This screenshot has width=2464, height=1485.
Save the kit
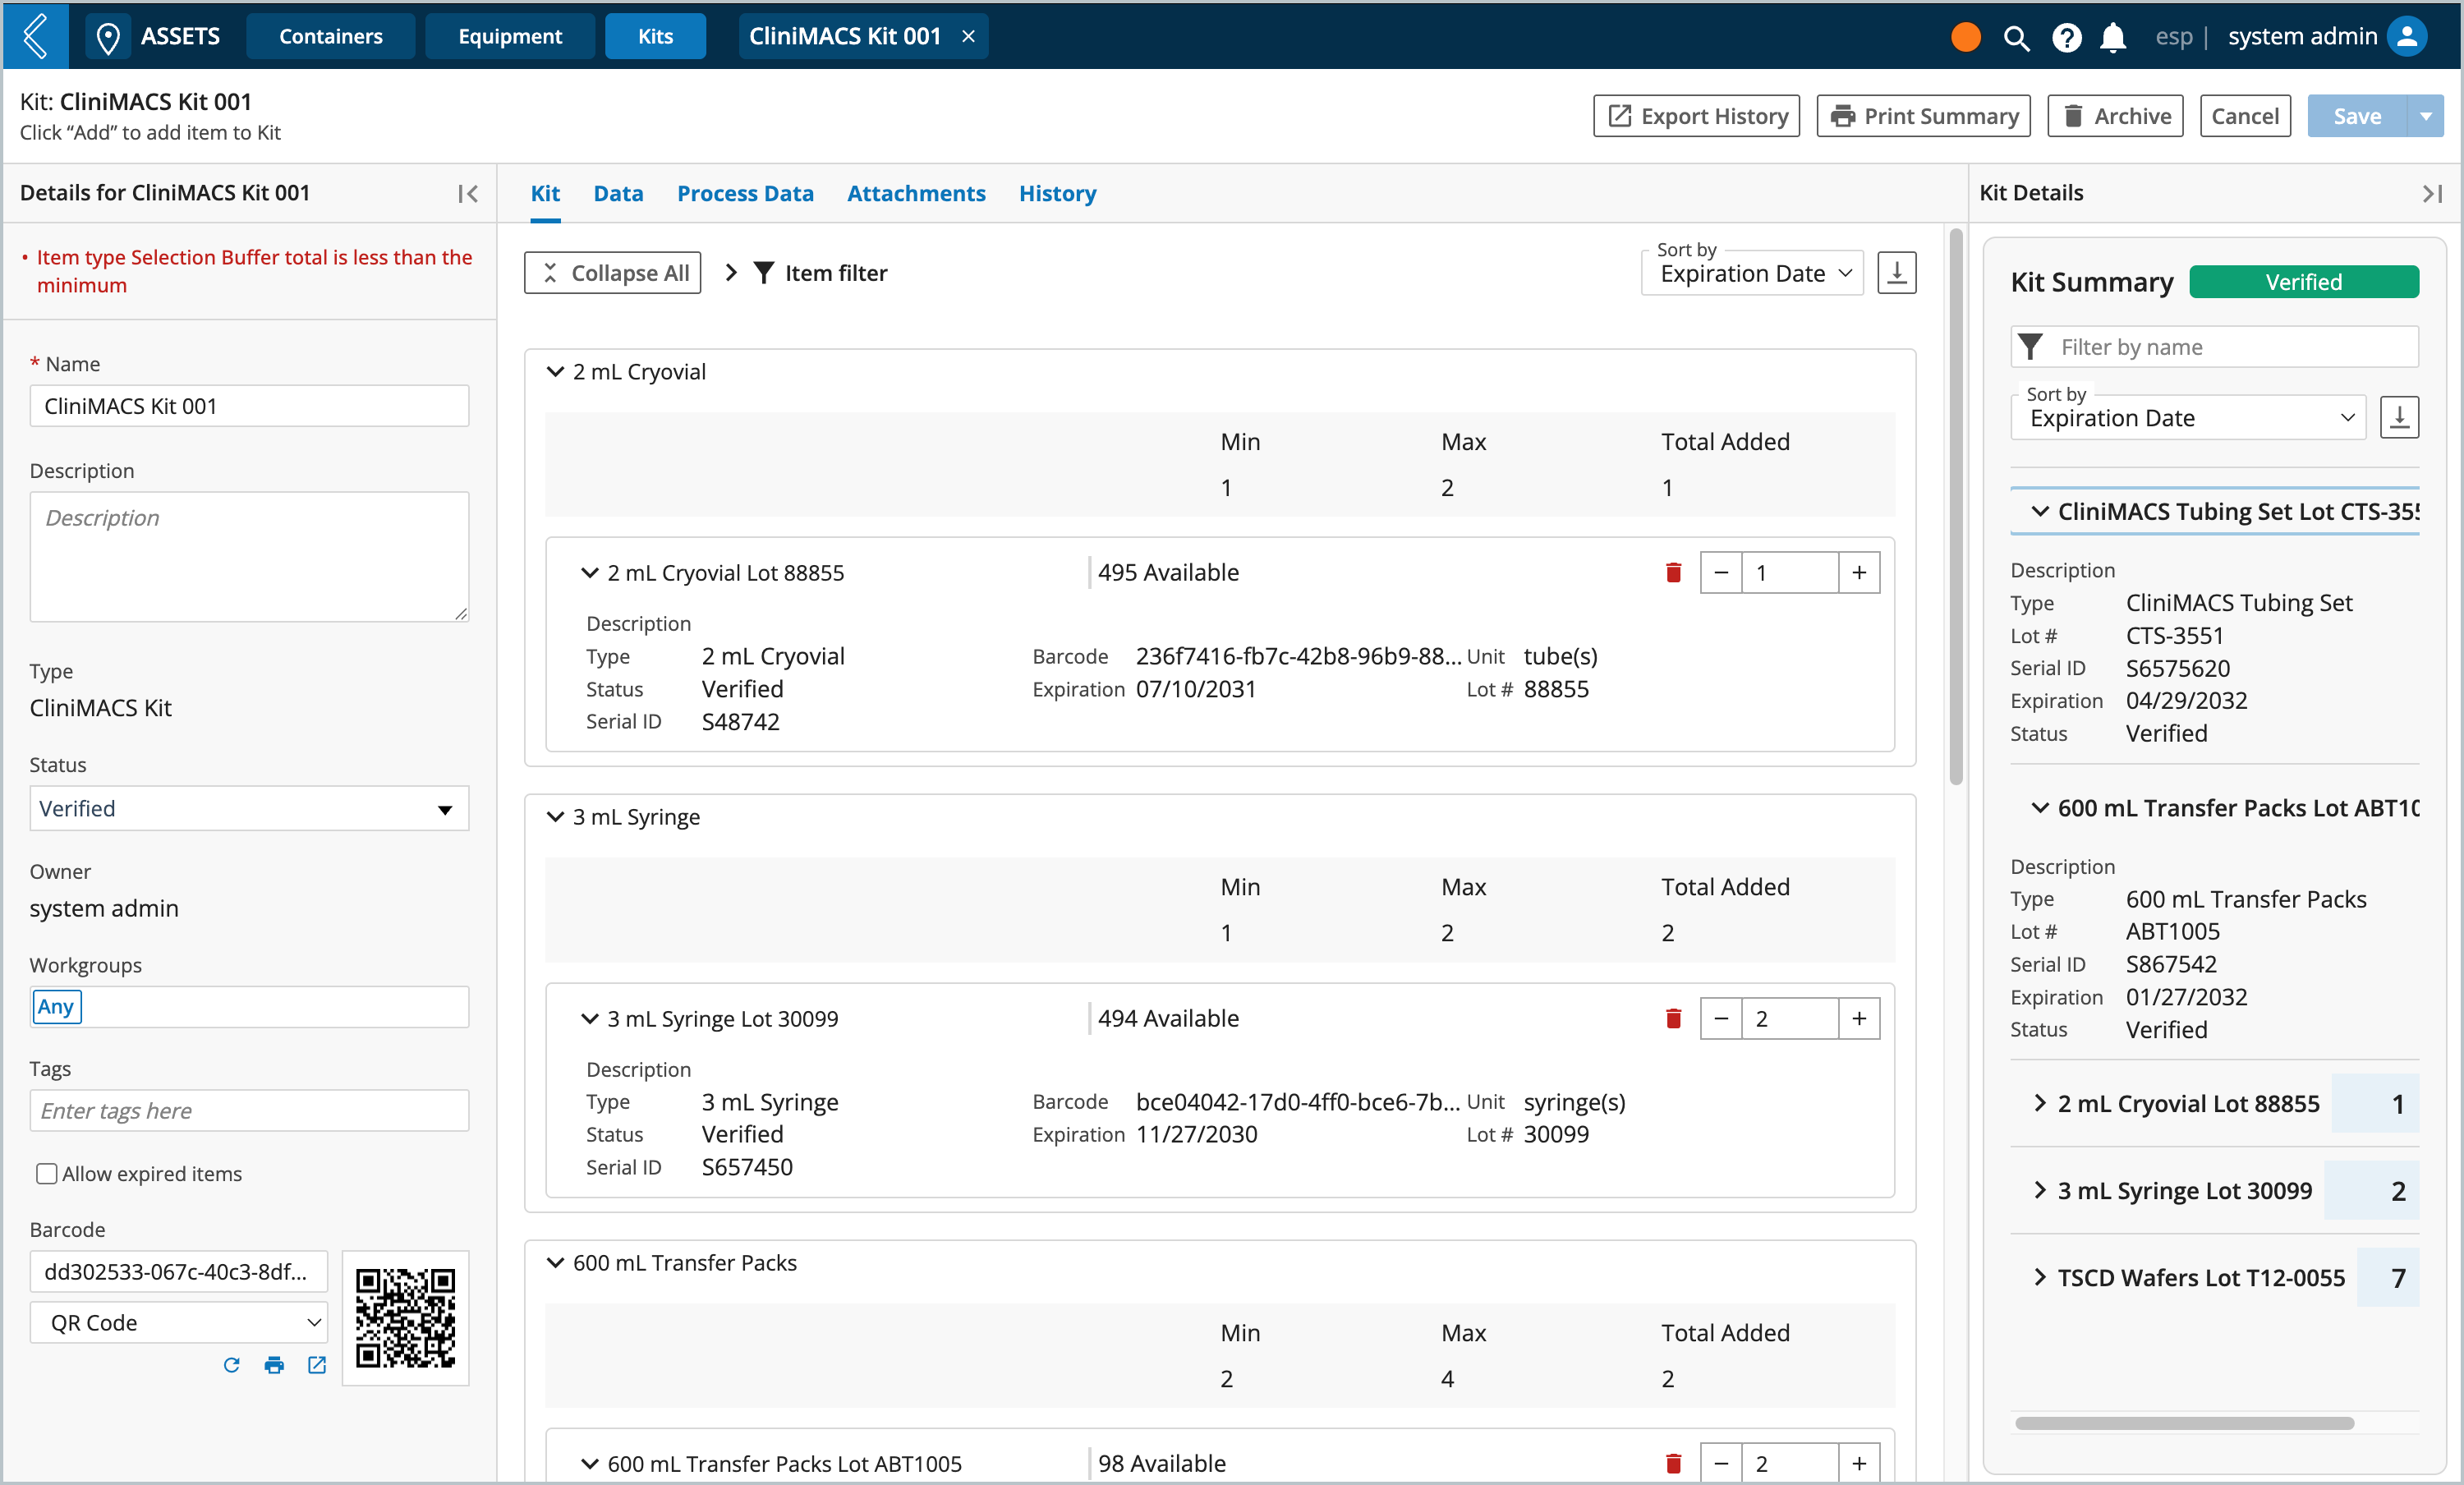click(x=2357, y=116)
